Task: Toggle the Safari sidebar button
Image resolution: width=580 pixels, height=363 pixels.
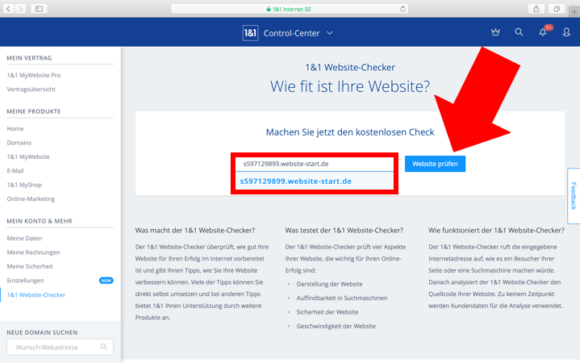Action: (x=39, y=9)
